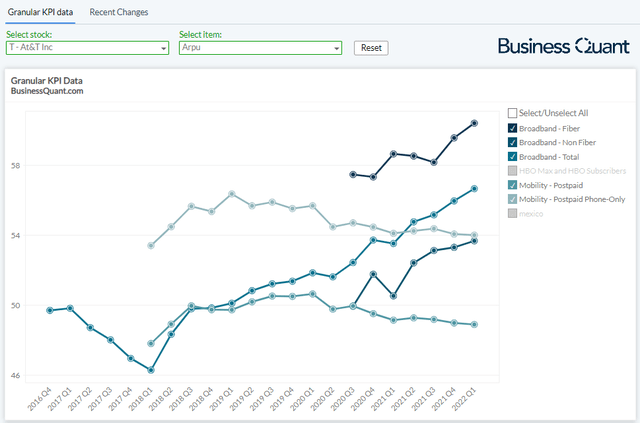
Task: Click the Mobility - Postpaid 2022 Q1 data point
Action: click(474, 325)
